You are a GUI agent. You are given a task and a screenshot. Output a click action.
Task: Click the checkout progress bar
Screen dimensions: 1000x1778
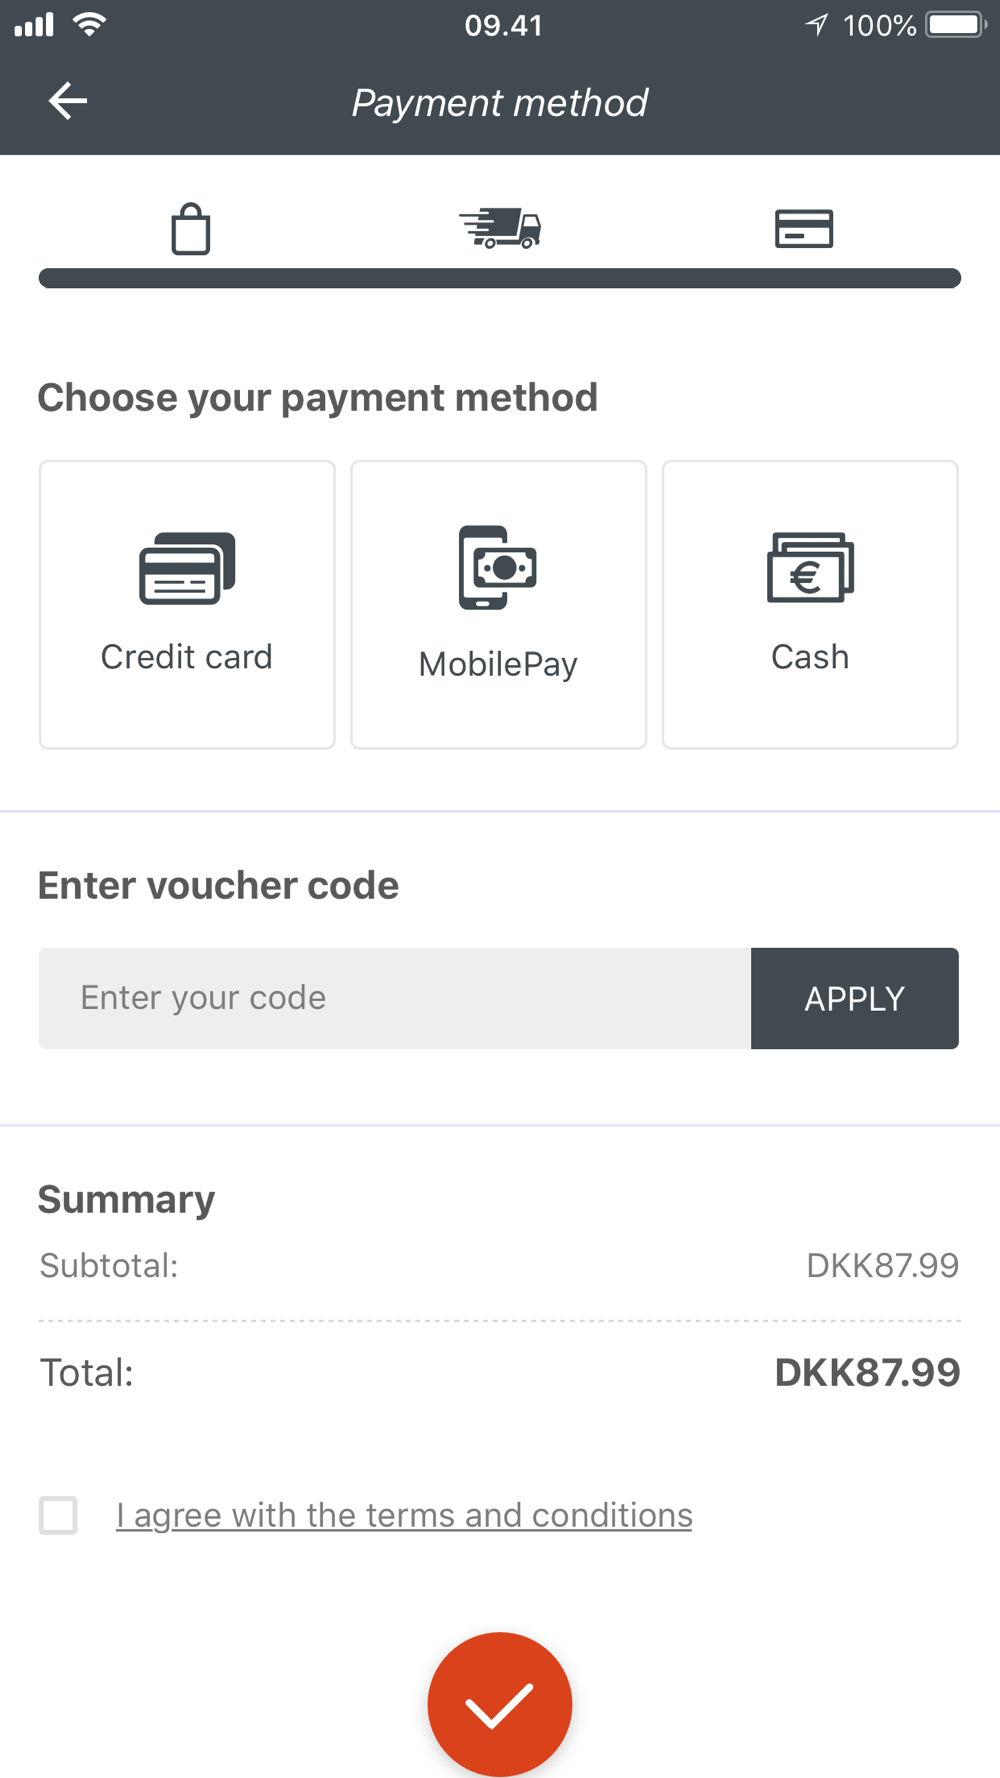[500, 278]
